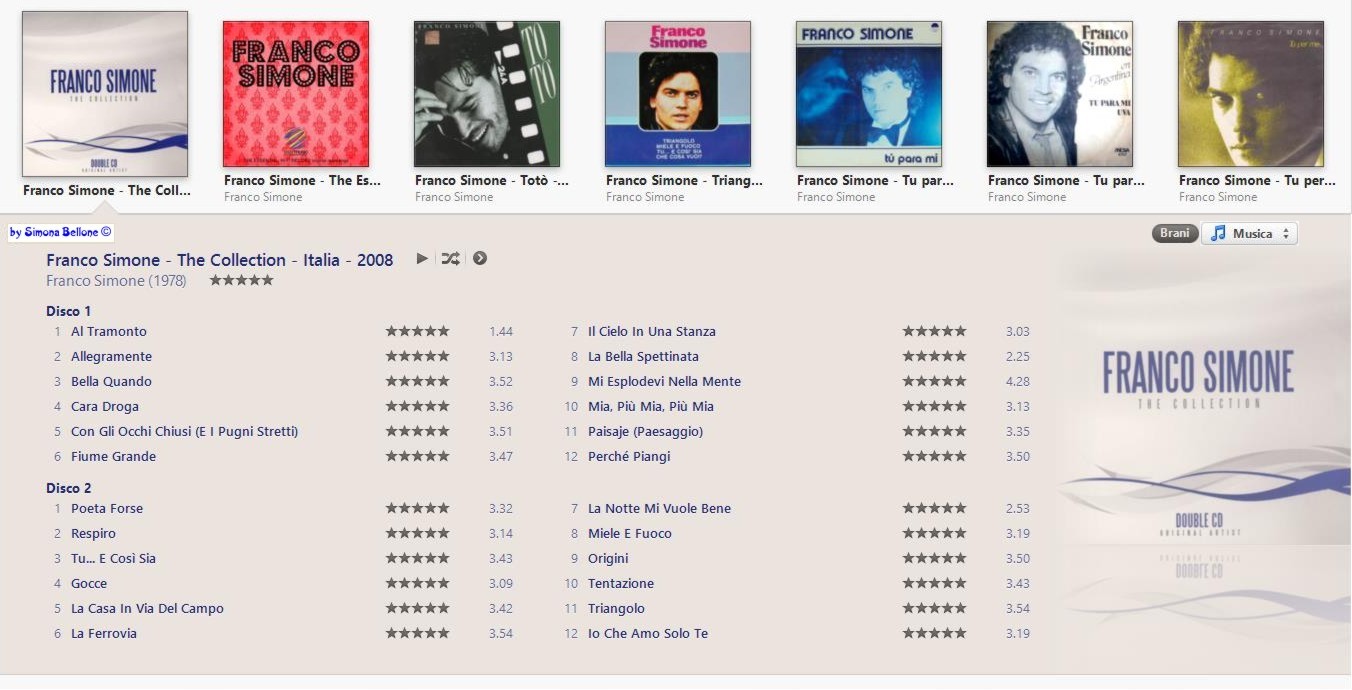Select the Brani view button
Screen dimensions: 1352x690
(x=1175, y=233)
